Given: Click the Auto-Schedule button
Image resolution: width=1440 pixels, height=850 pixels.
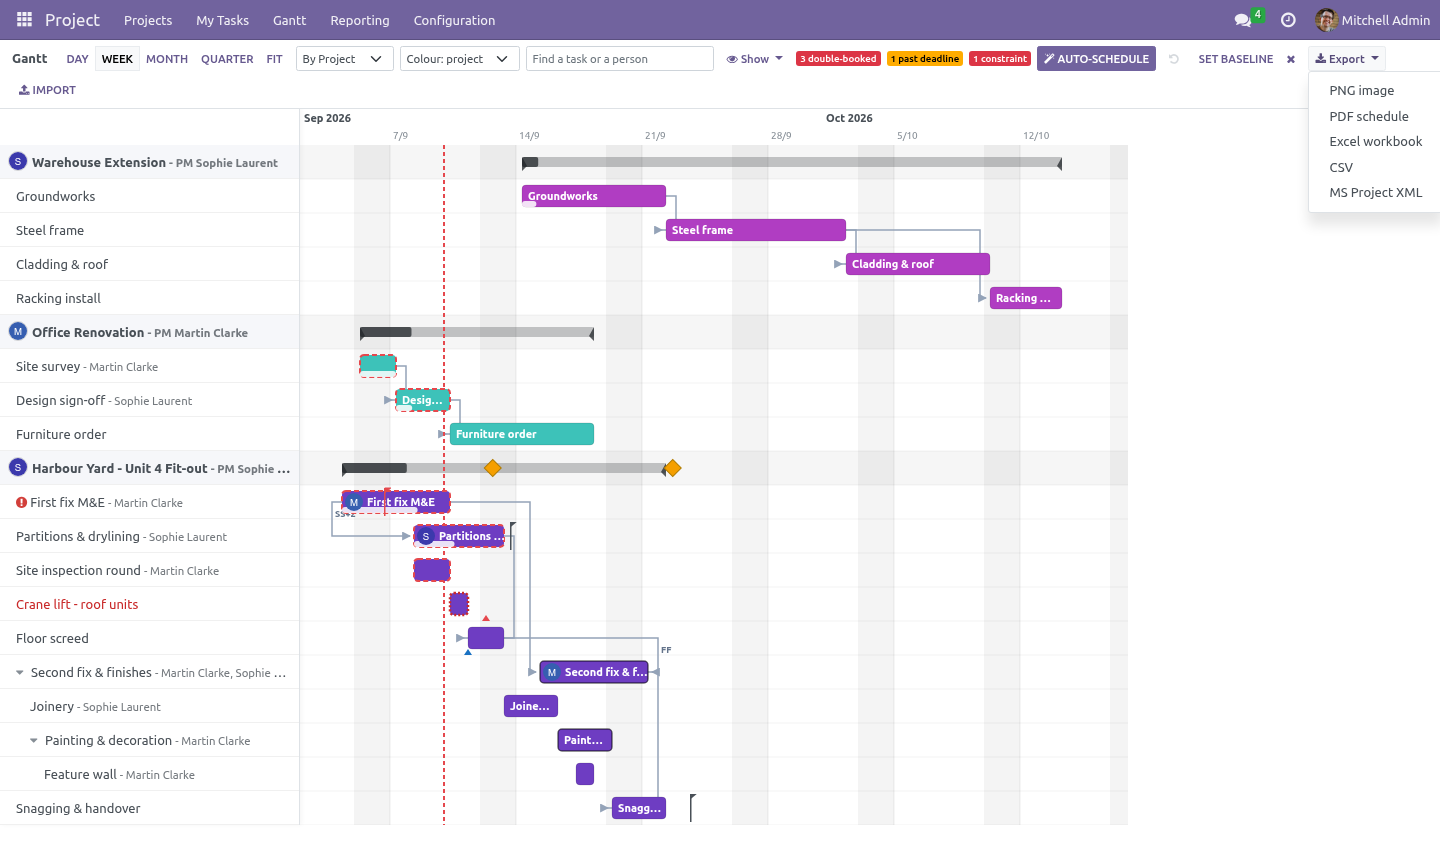Looking at the screenshot, I should point(1096,59).
